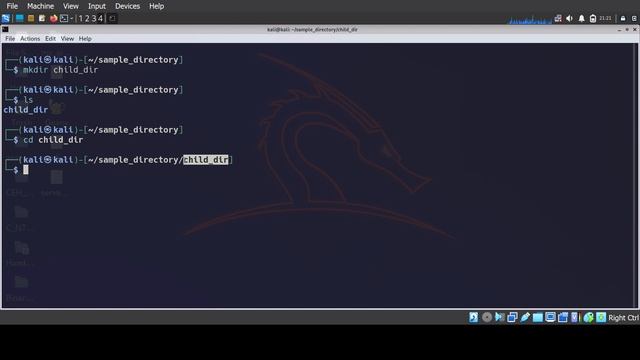640x360 pixels.
Task: Click the VirtualBox USB devices status icon
Action: coord(525,317)
